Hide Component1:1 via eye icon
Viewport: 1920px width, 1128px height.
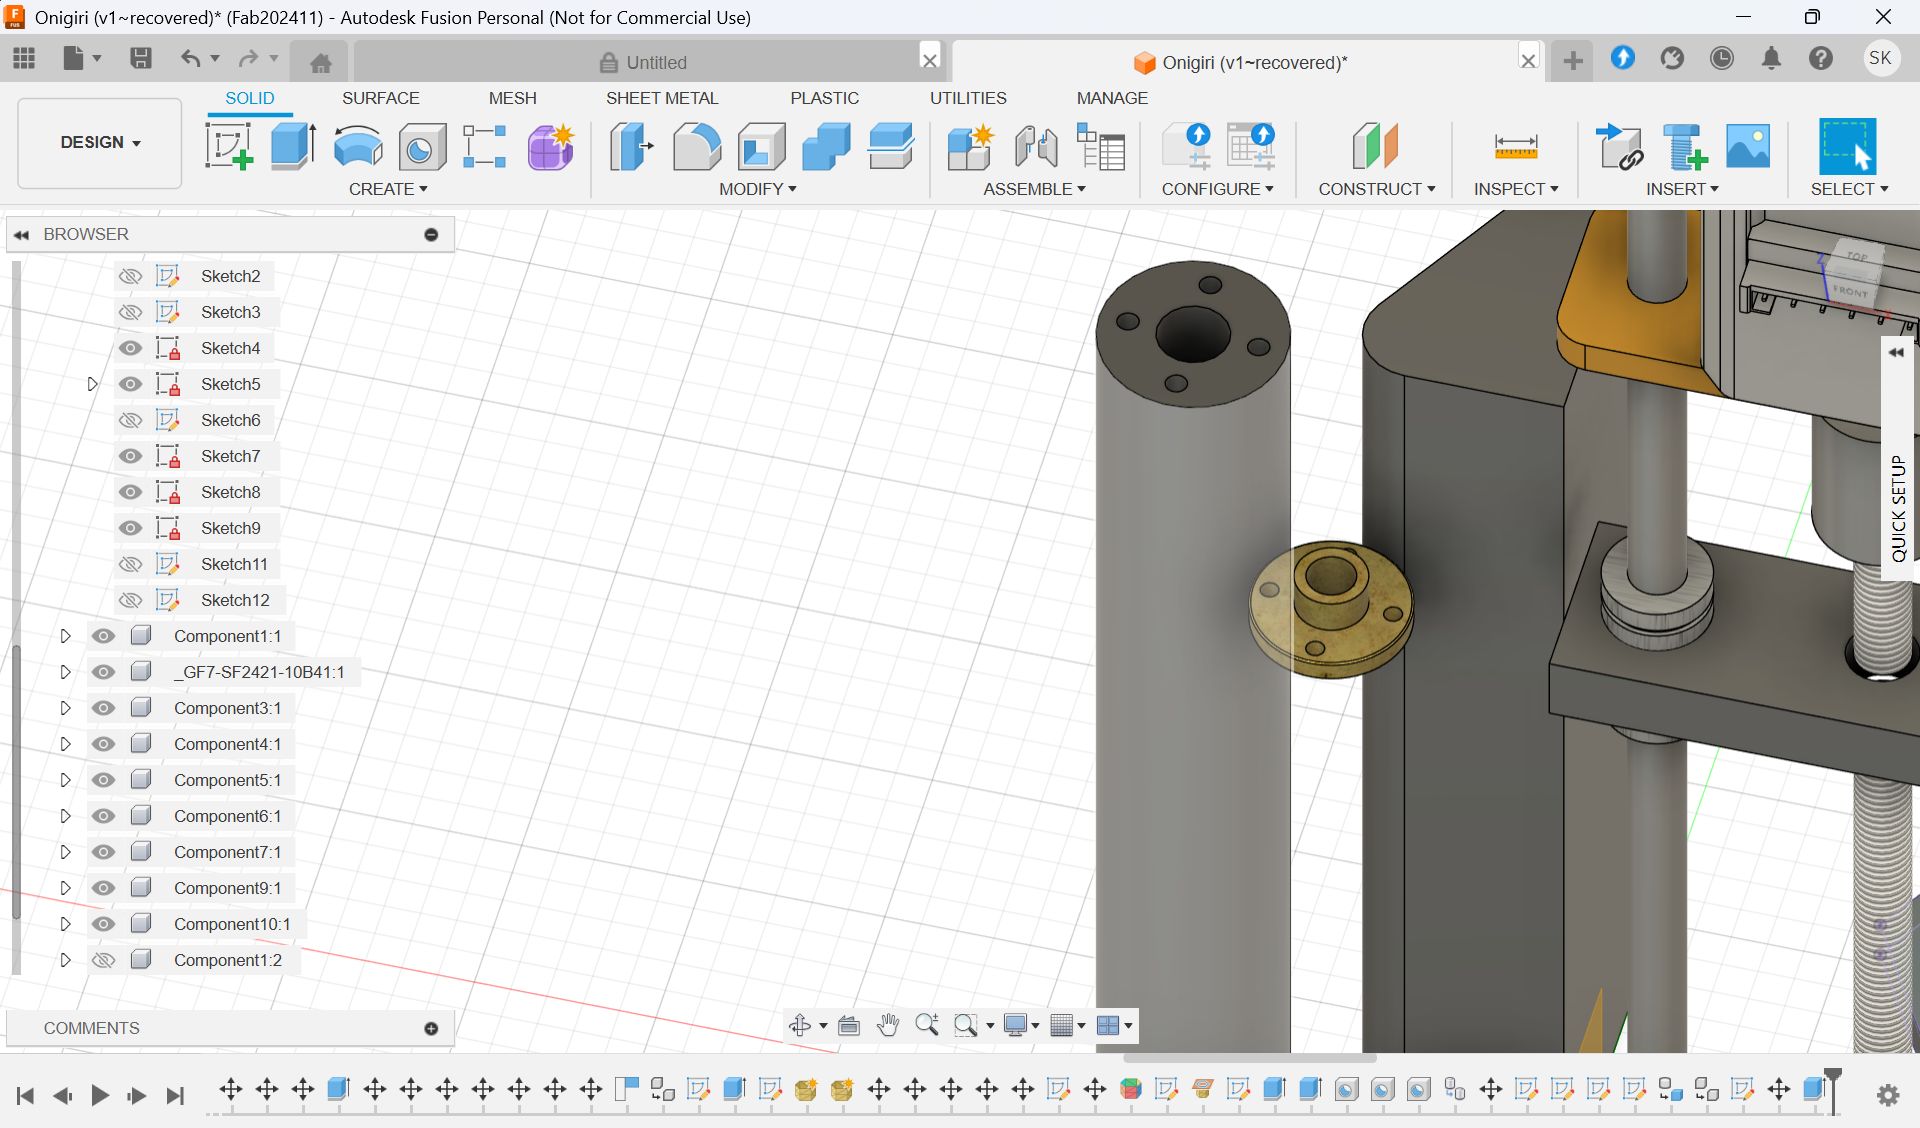click(x=103, y=636)
